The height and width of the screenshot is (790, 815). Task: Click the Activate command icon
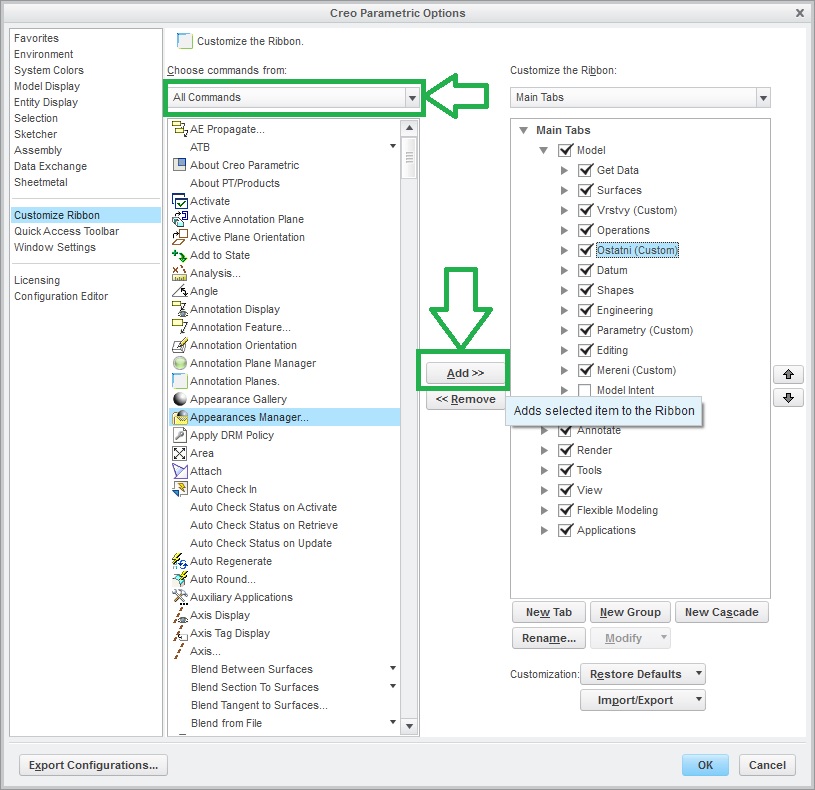pos(179,201)
